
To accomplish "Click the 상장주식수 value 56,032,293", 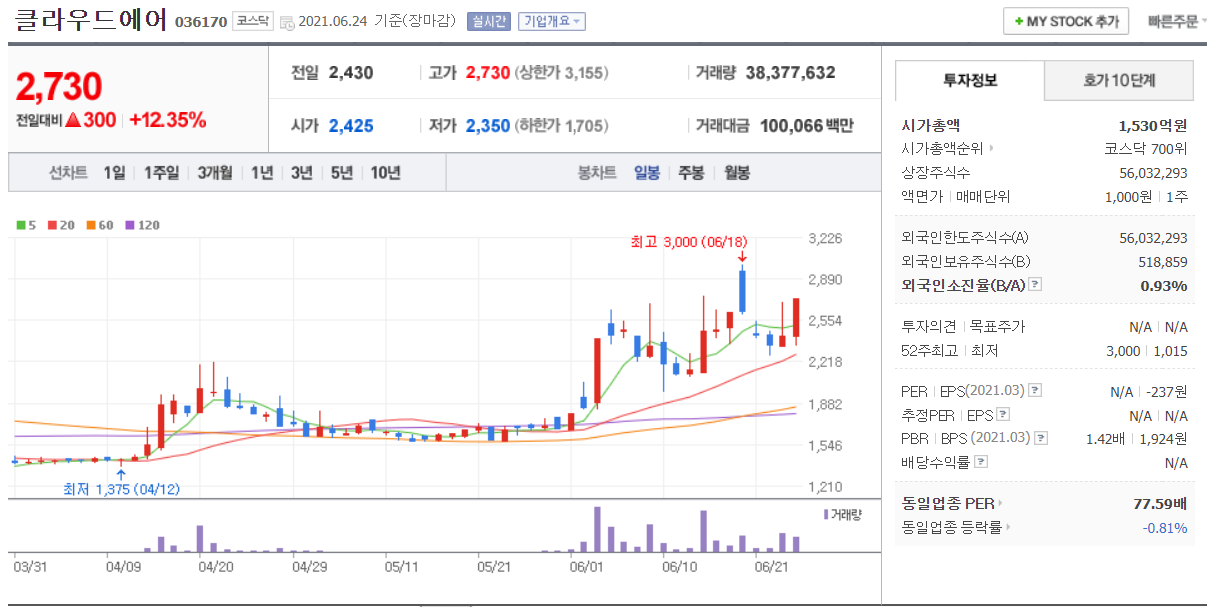I will click(x=1154, y=173).
